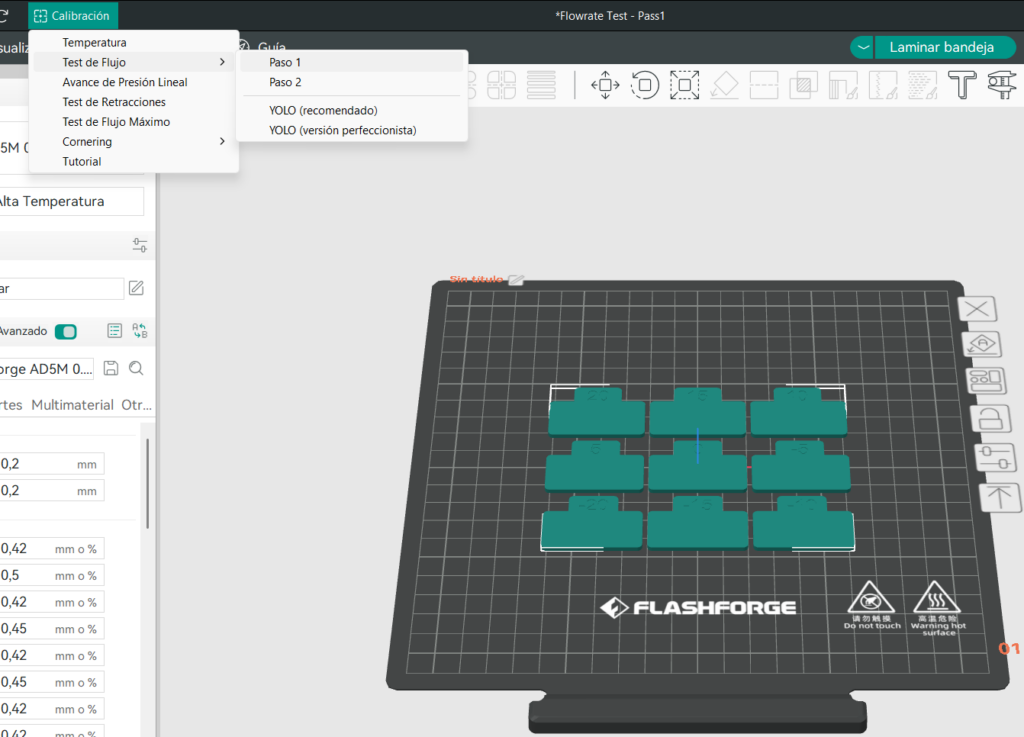Select the Scale tool in toolbar
The width and height of the screenshot is (1024, 737).
click(685, 85)
